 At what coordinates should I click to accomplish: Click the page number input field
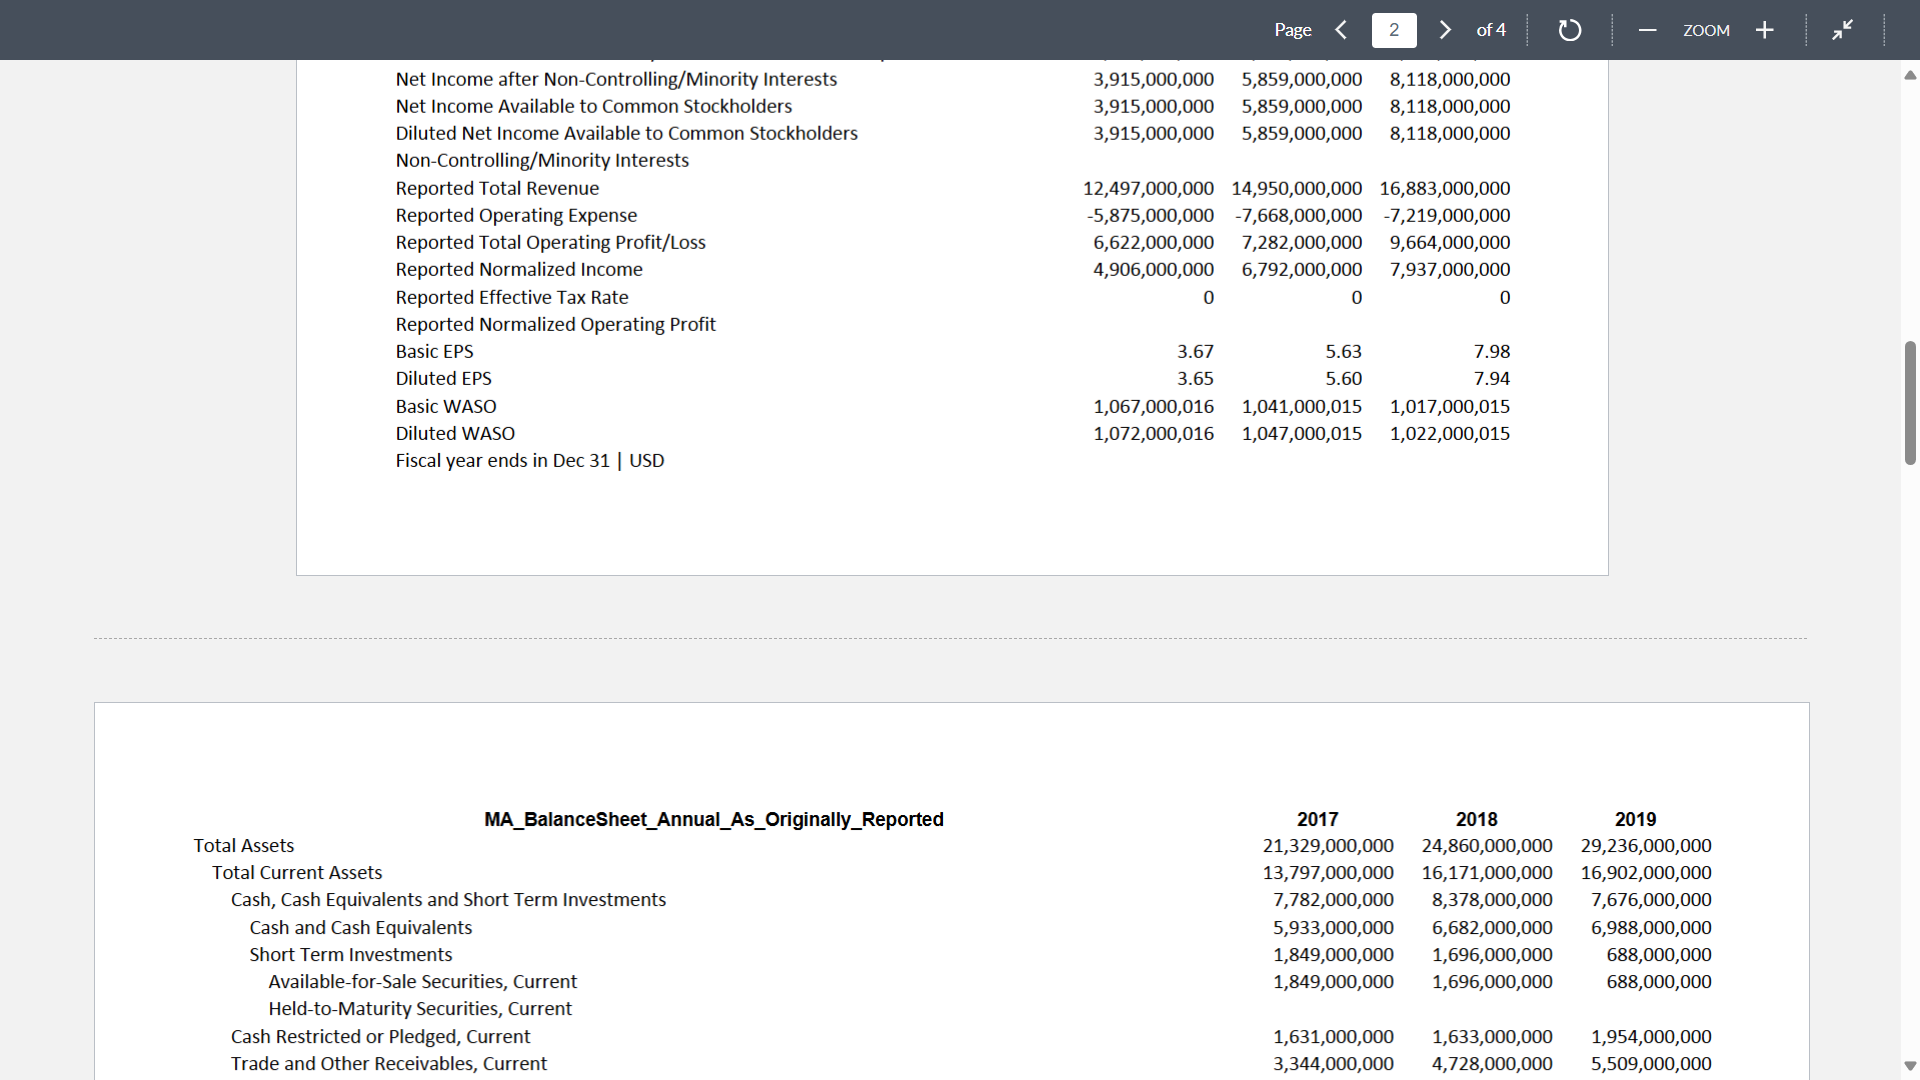pyautogui.click(x=1394, y=30)
